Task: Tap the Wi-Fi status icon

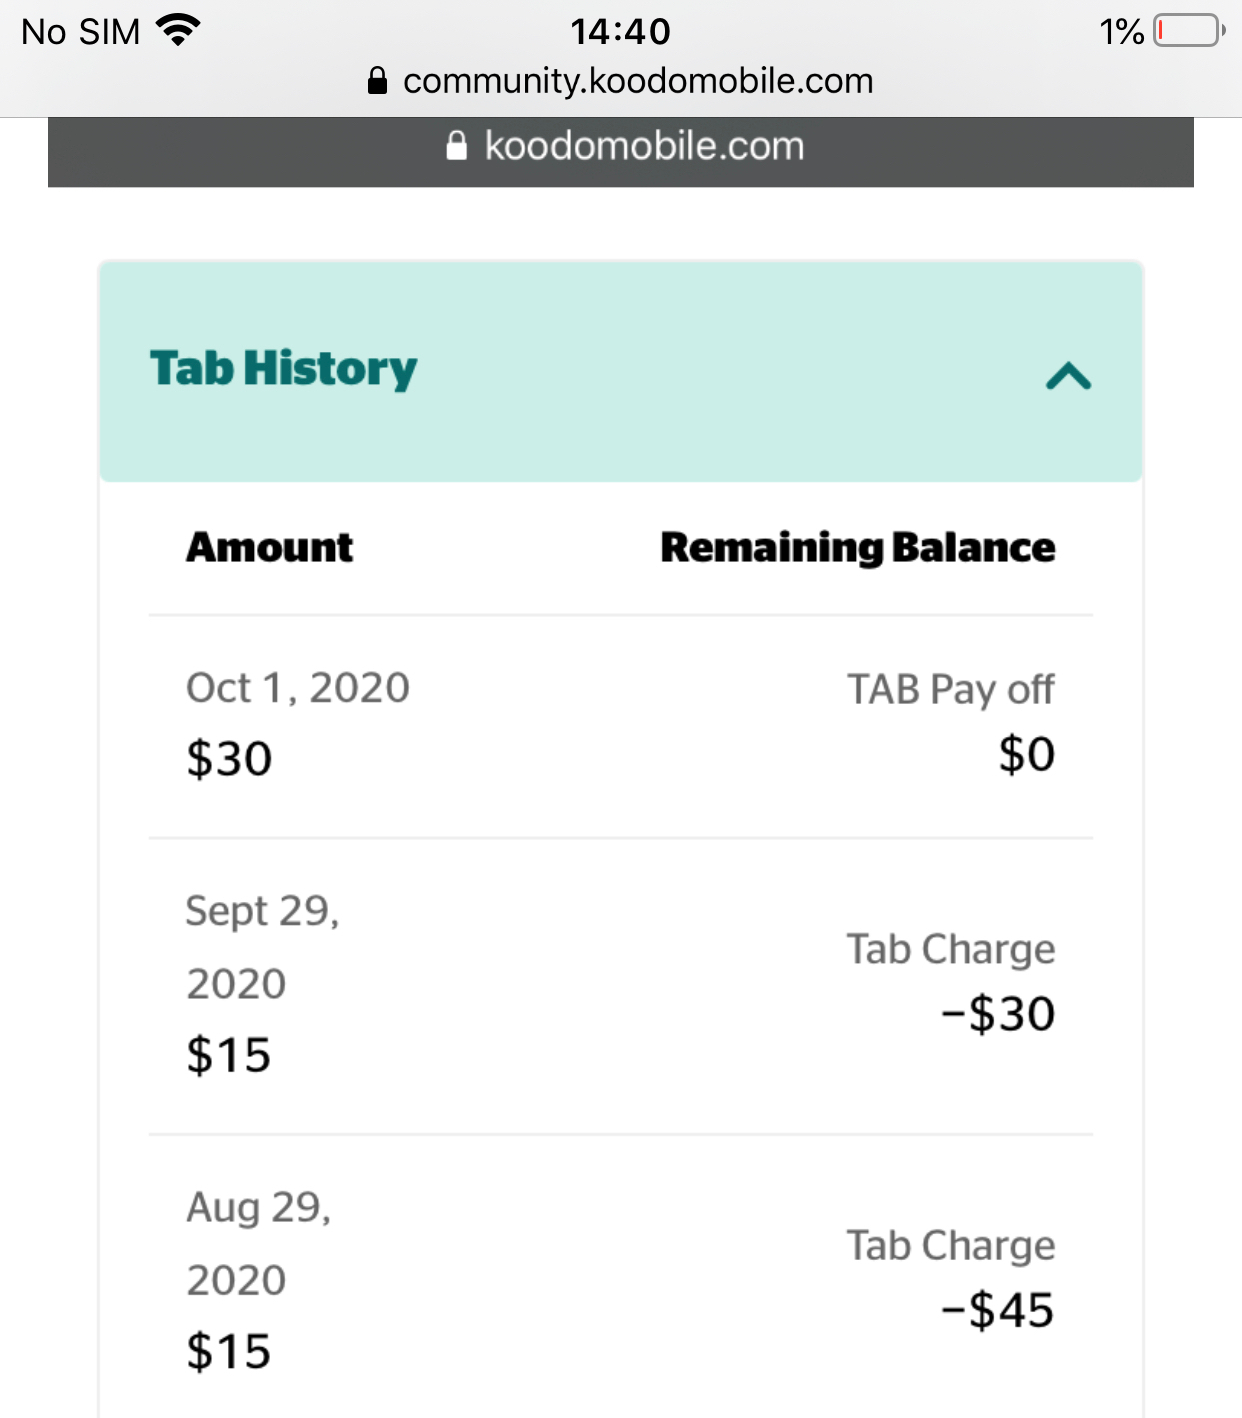Action: 178,31
